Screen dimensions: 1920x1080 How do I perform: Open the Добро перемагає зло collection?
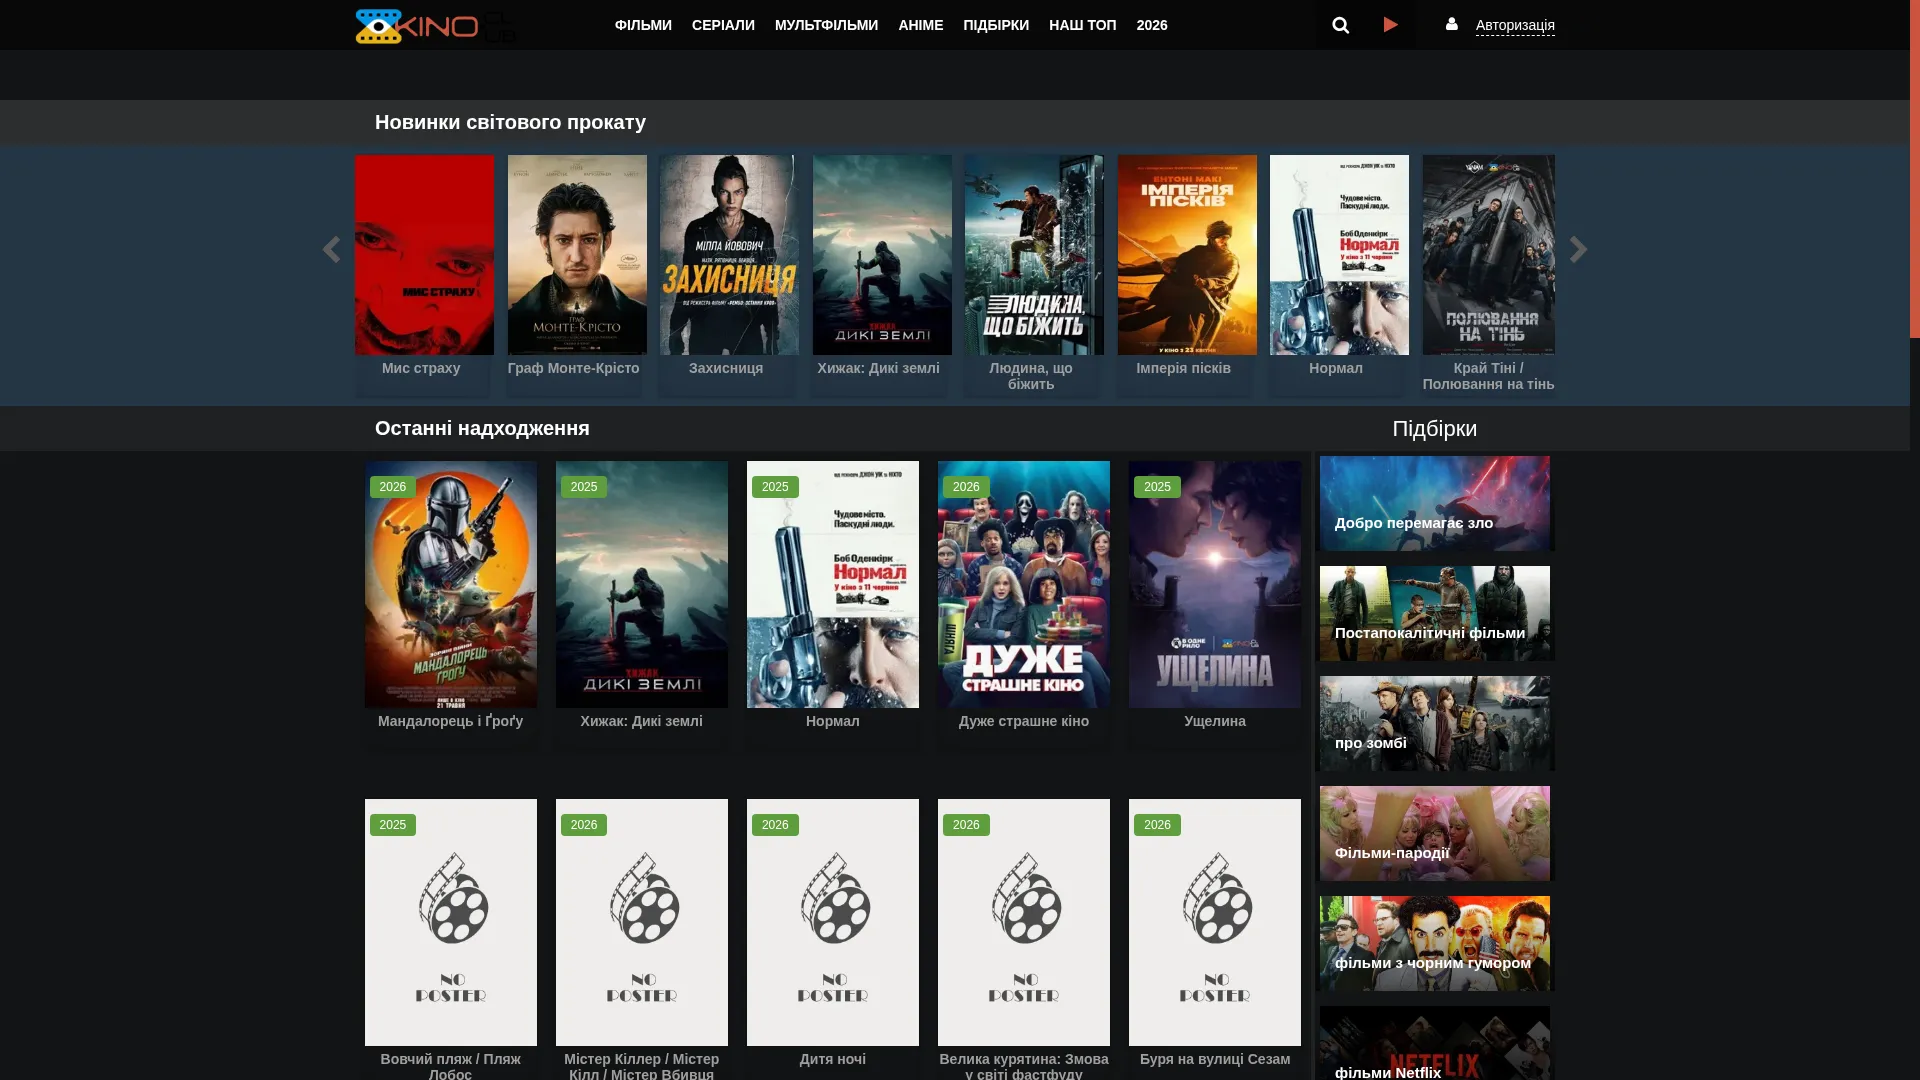coord(1435,503)
